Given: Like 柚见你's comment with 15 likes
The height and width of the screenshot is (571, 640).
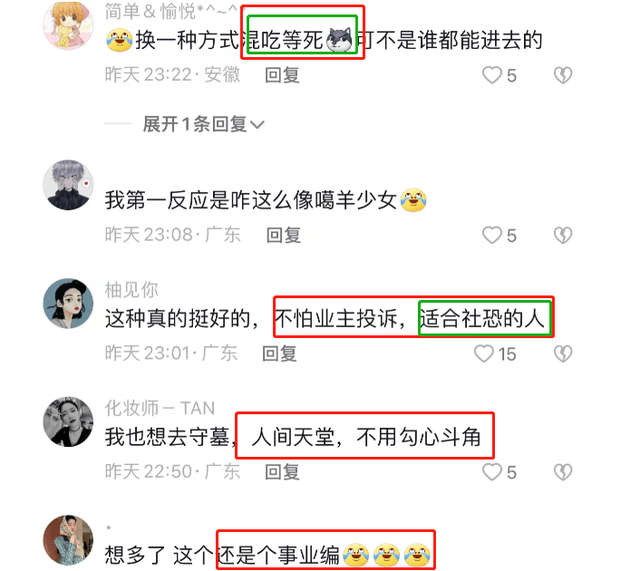Looking at the screenshot, I should [484, 354].
